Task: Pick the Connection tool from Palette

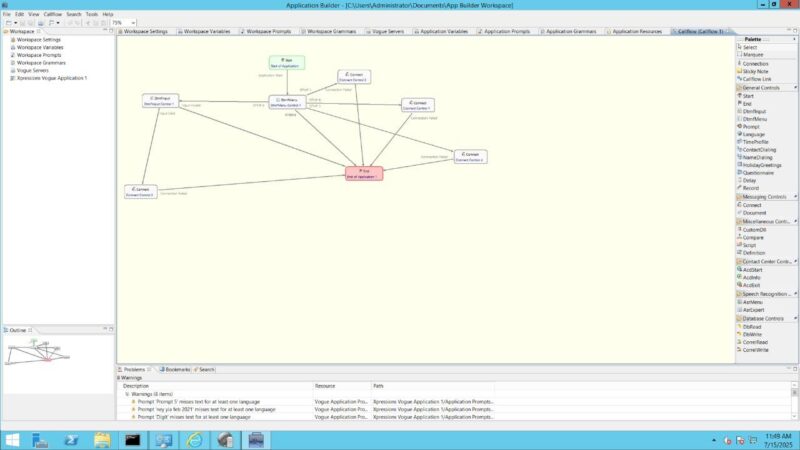Action: tap(756, 63)
